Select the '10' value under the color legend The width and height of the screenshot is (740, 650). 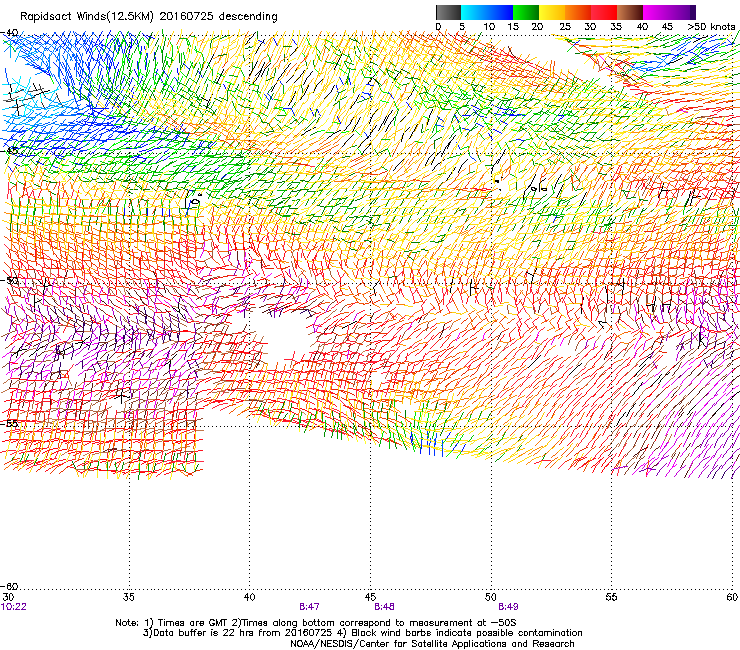pos(489,27)
